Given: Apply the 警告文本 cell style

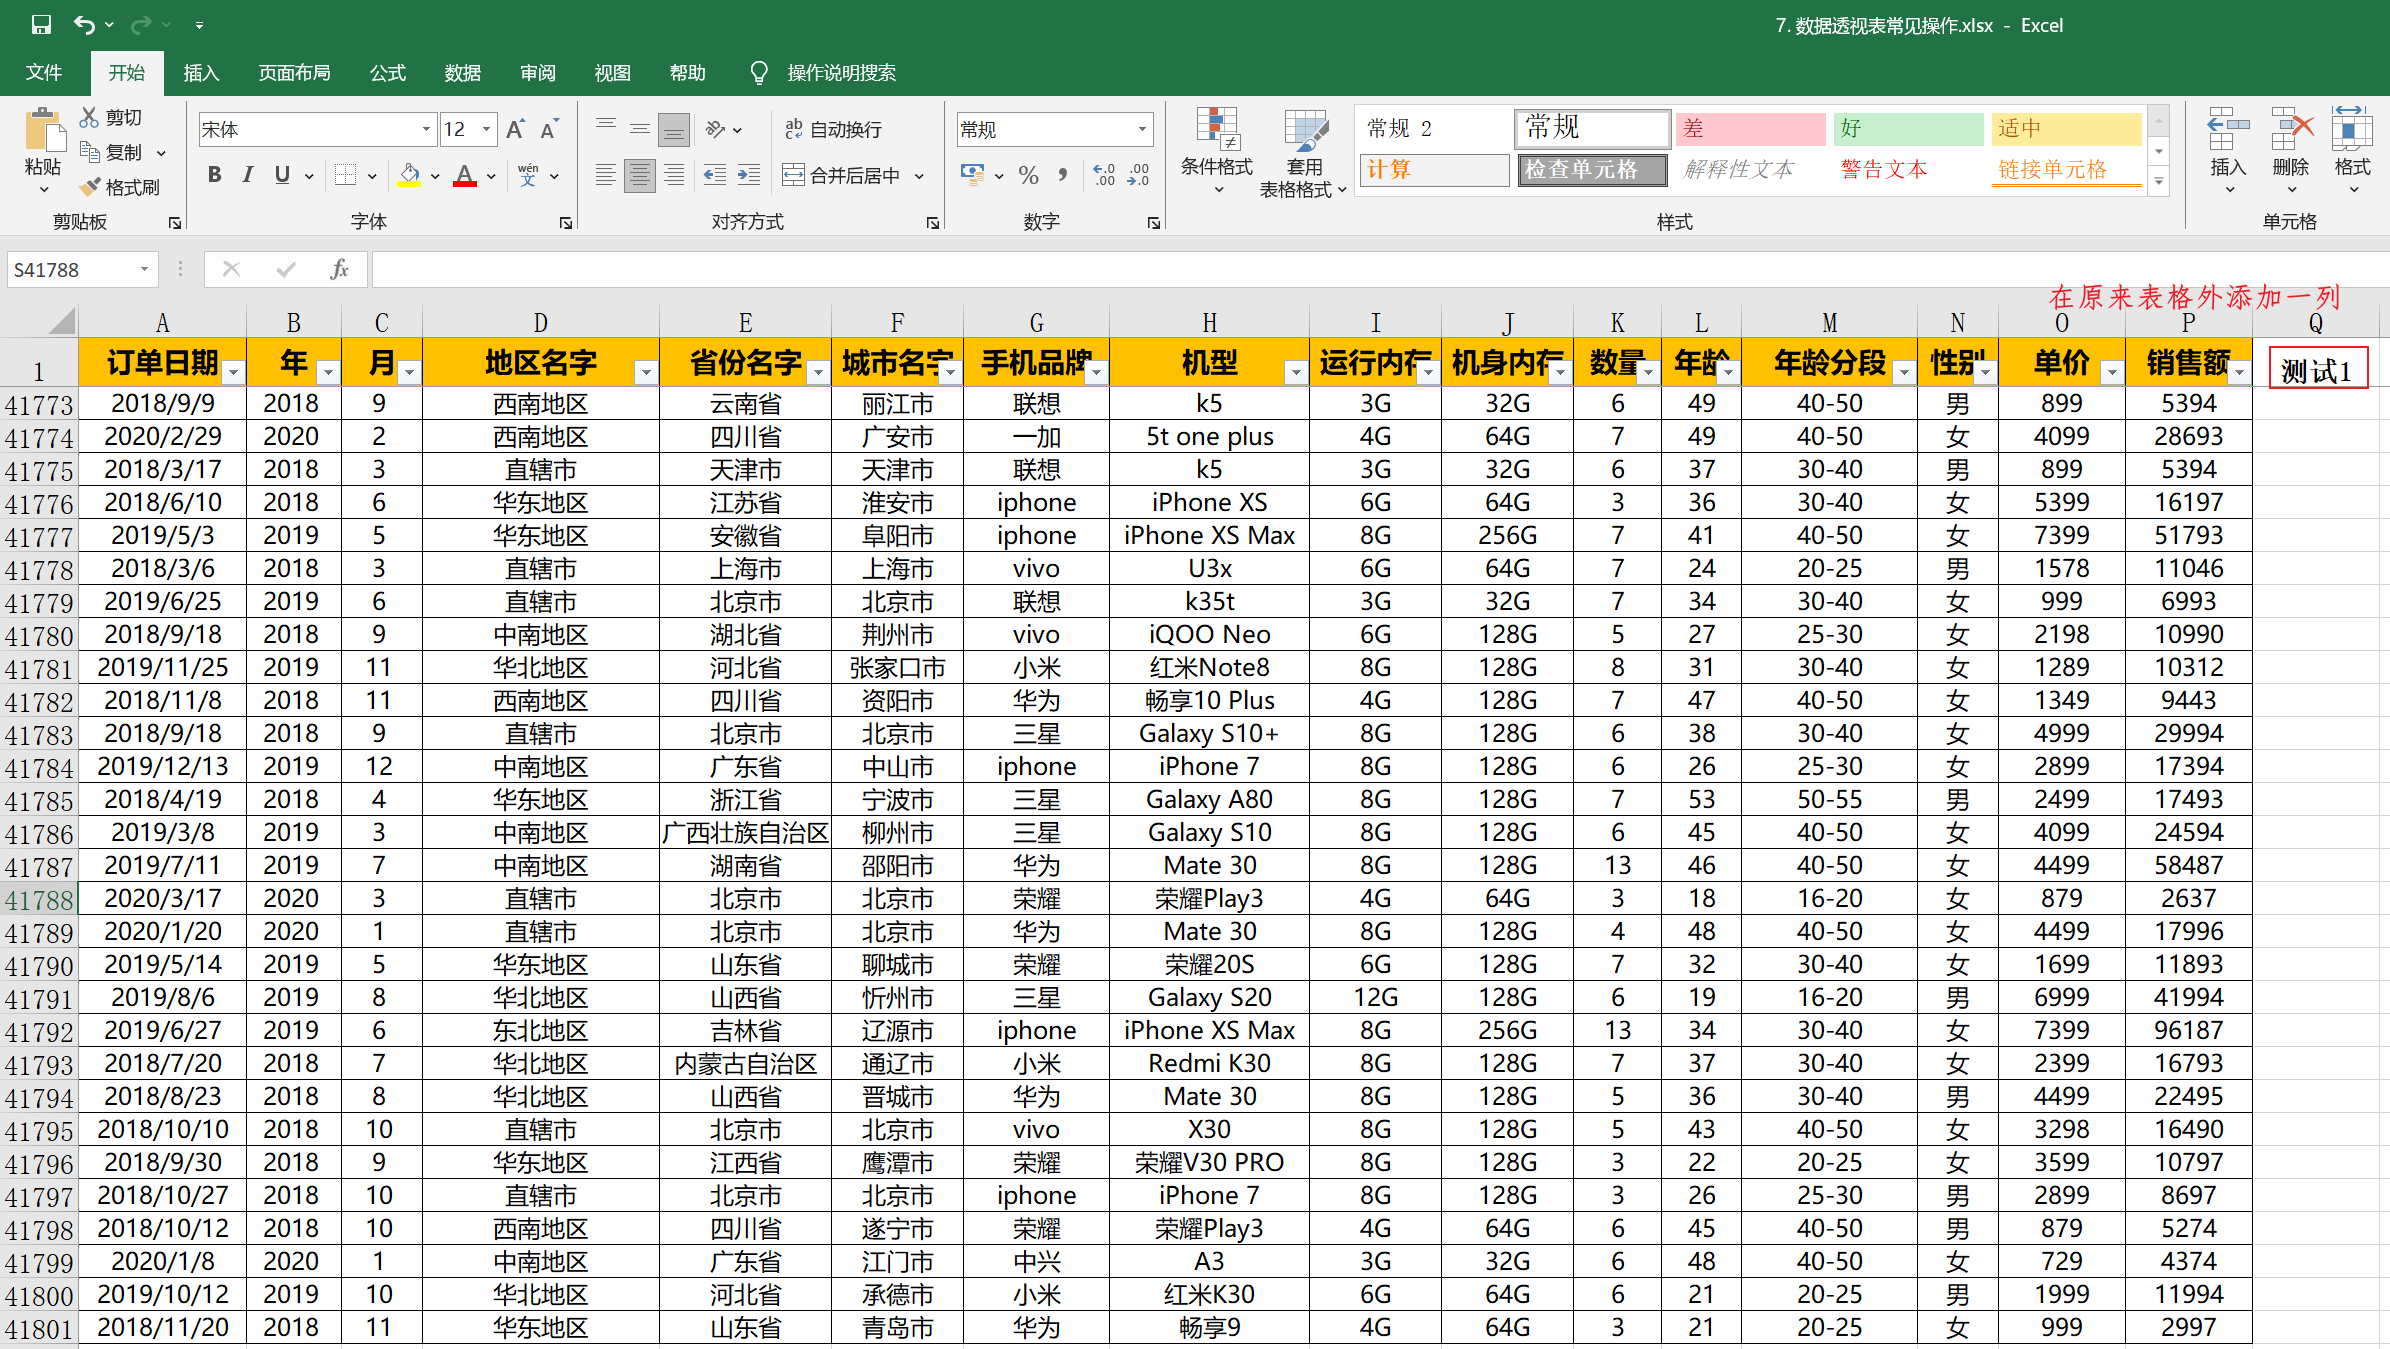Looking at the screenshot, I should click(x=1907, y=169).
